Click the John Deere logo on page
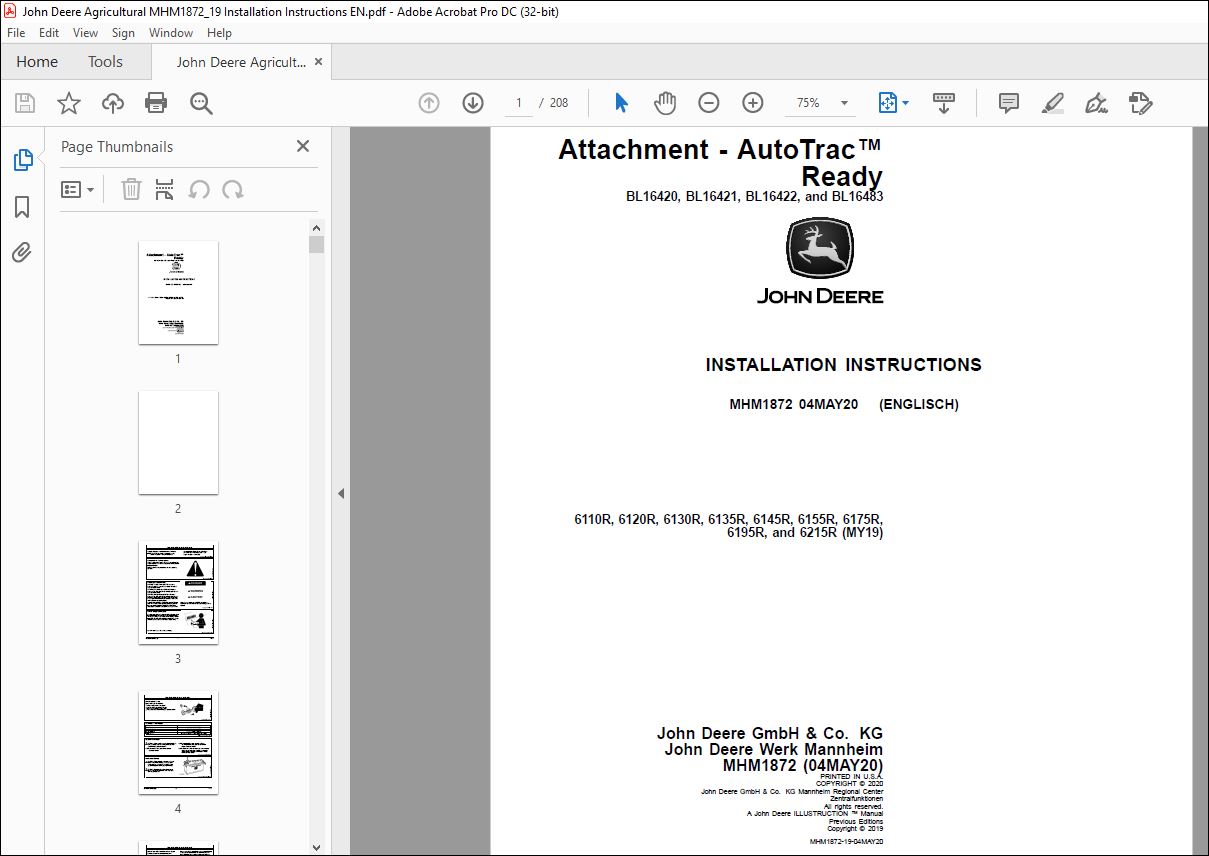 tap(820, 261)
